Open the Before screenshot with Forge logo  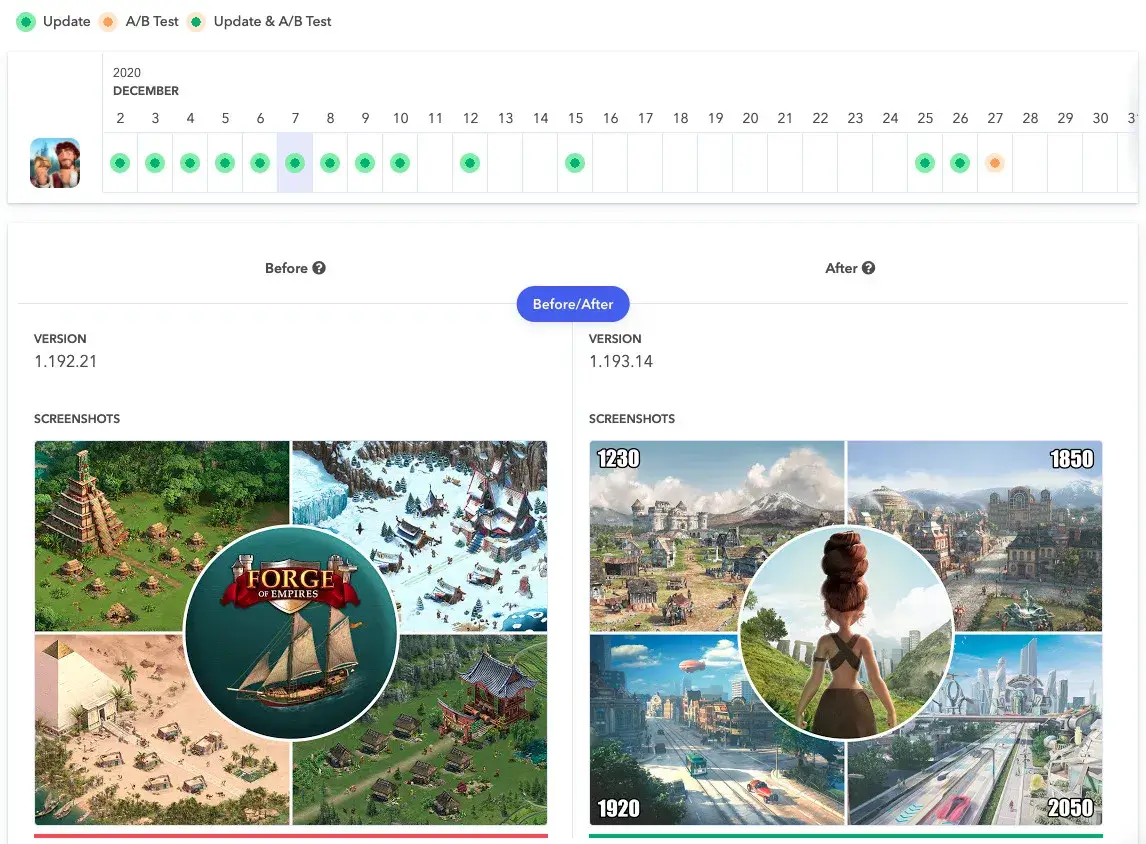[x=291, y=632]
